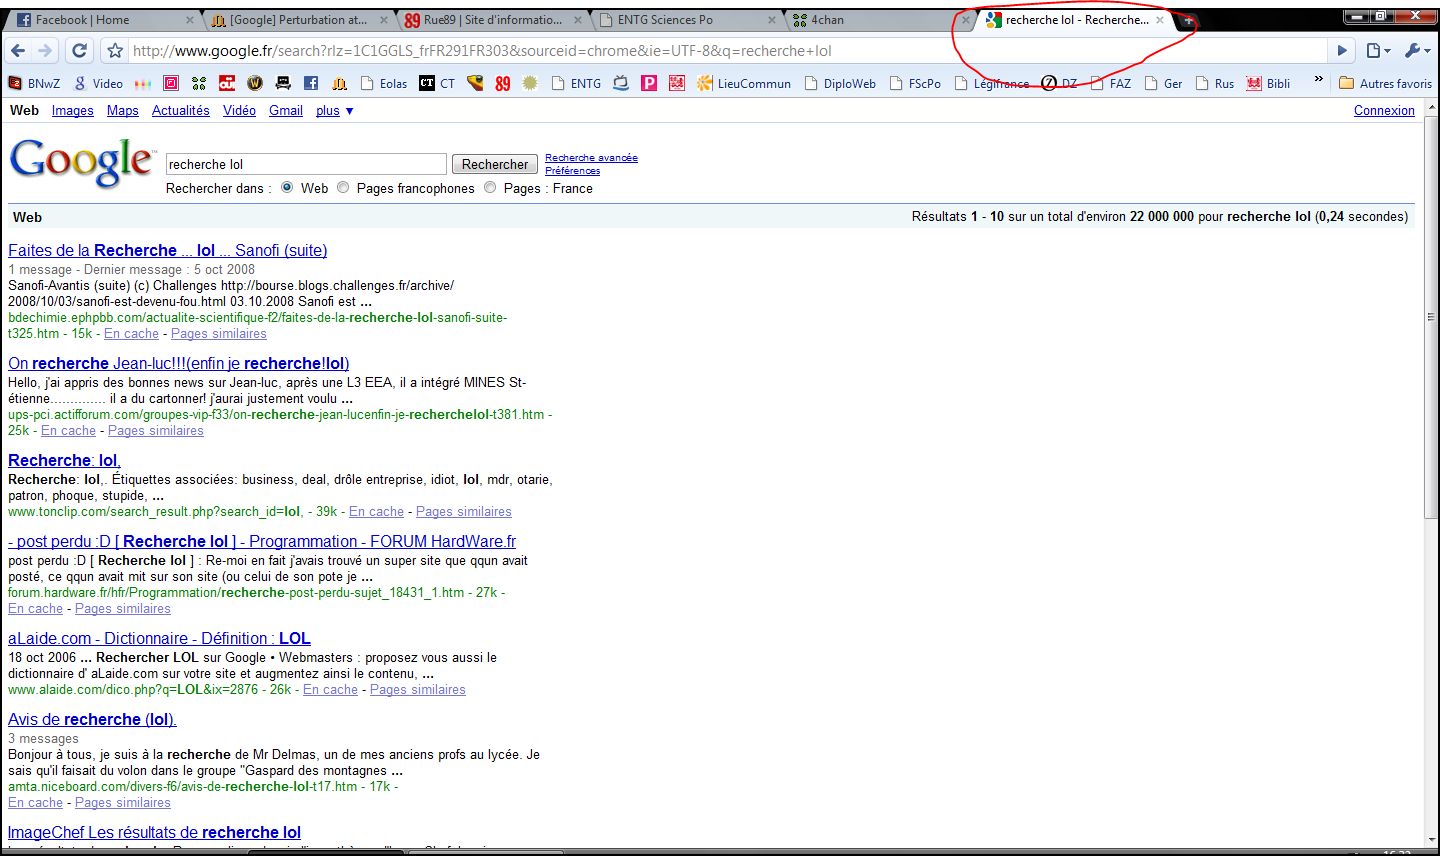Switch to the ENTG Sciences Po tab
This screenshot has height=856, width=1440.
click(688, 19)
